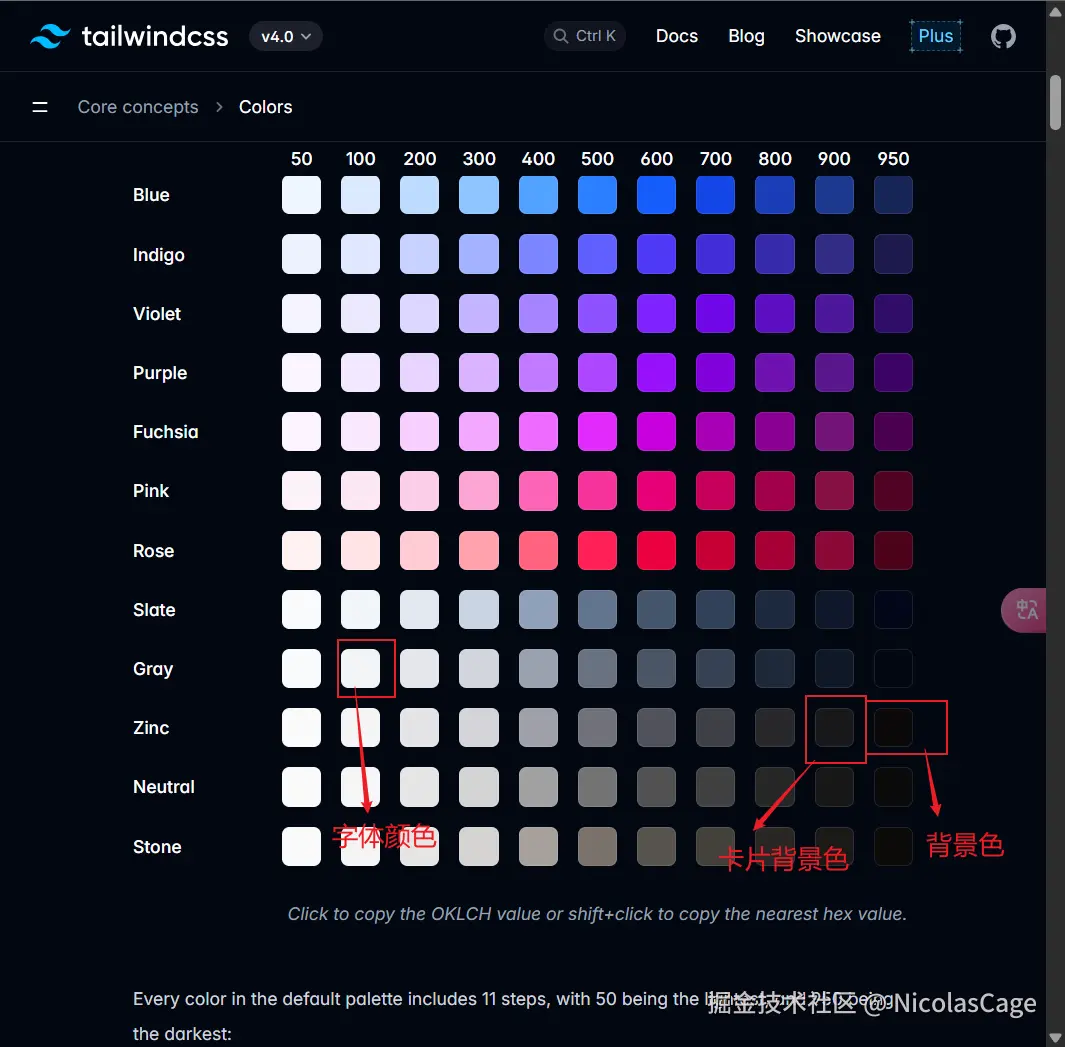The image size is (1065, 1047).
Task: Open the hamburger navigation menu
Action: (40, 107)
